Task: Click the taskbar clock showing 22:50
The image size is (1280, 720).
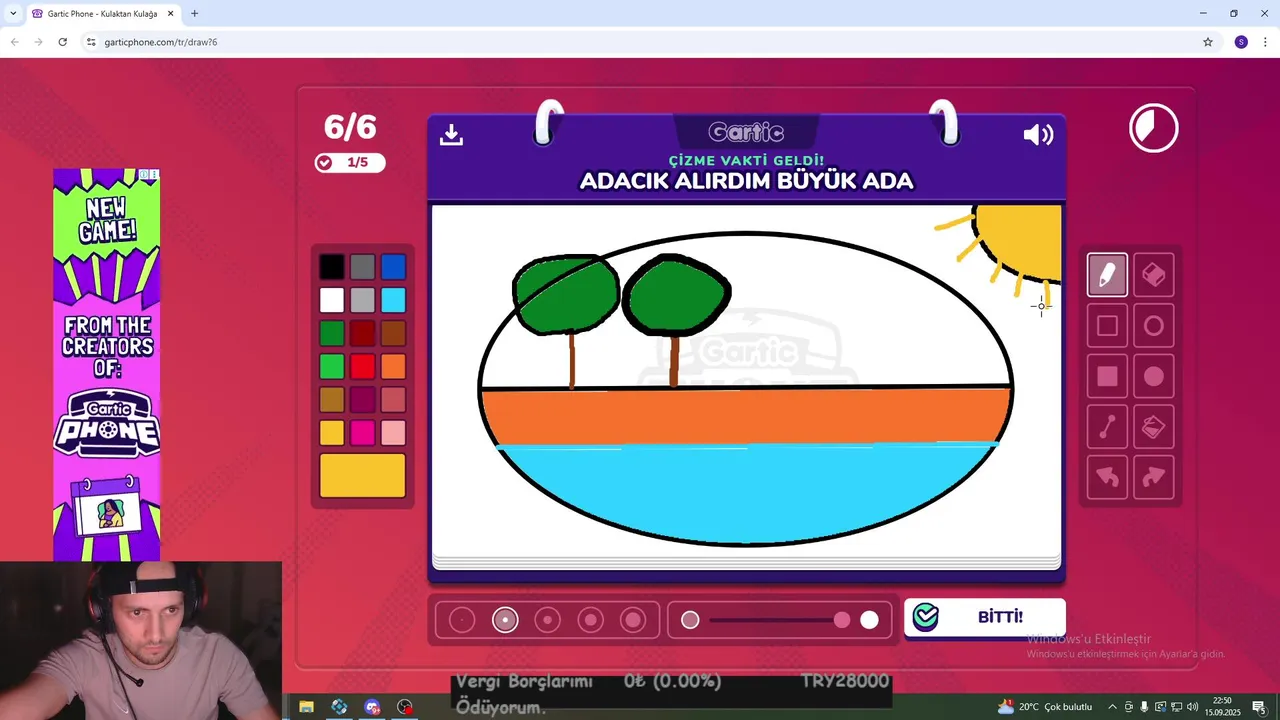Action: tap(1222, 707)
